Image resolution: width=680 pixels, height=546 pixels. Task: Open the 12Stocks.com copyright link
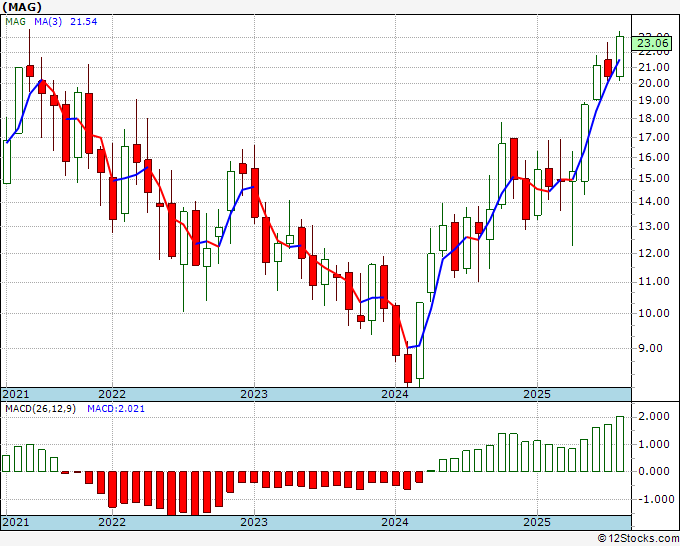[x=638, y=539]
